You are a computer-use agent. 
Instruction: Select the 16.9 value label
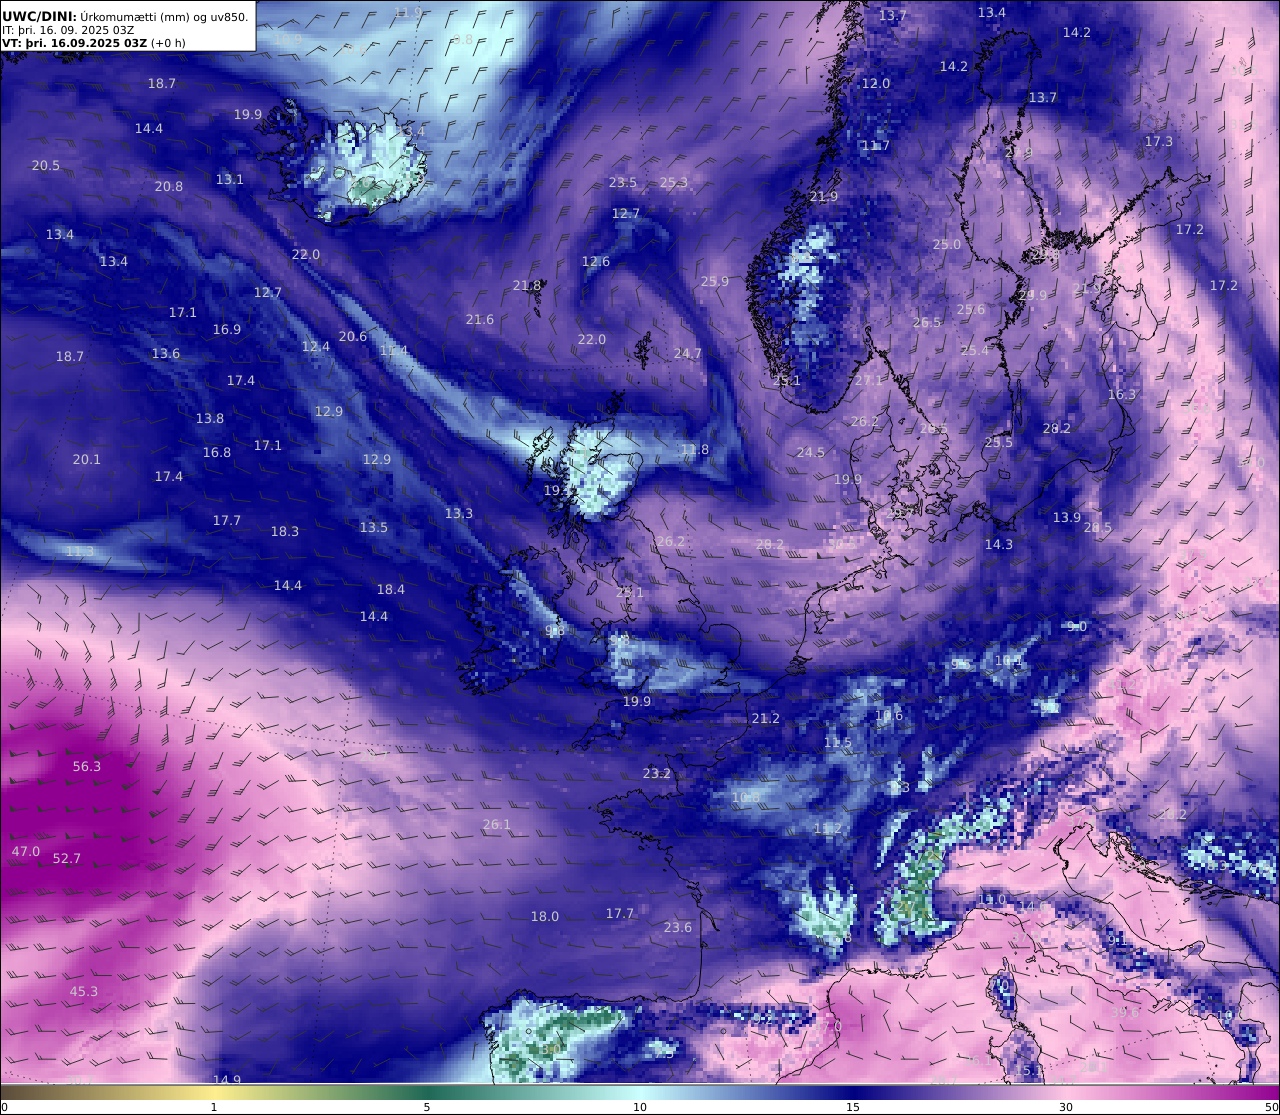[227, 330]
